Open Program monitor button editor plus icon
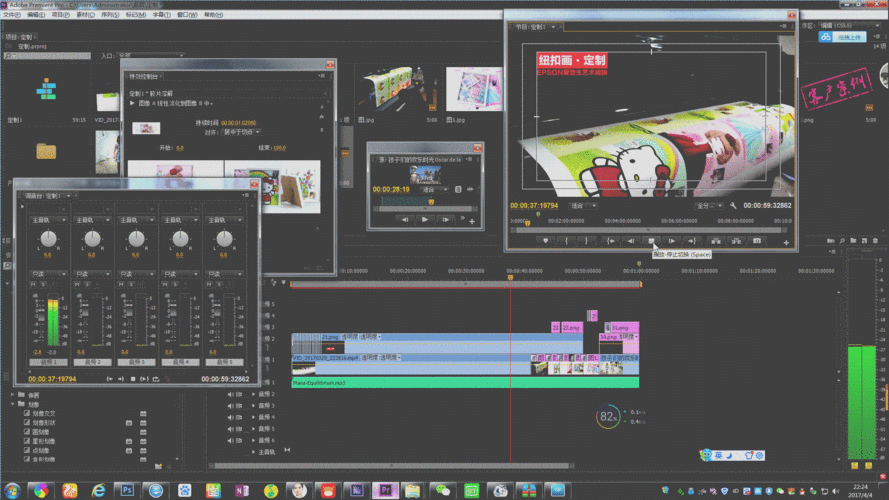Viewport: 889px width, 500px height. pos(786,243)
